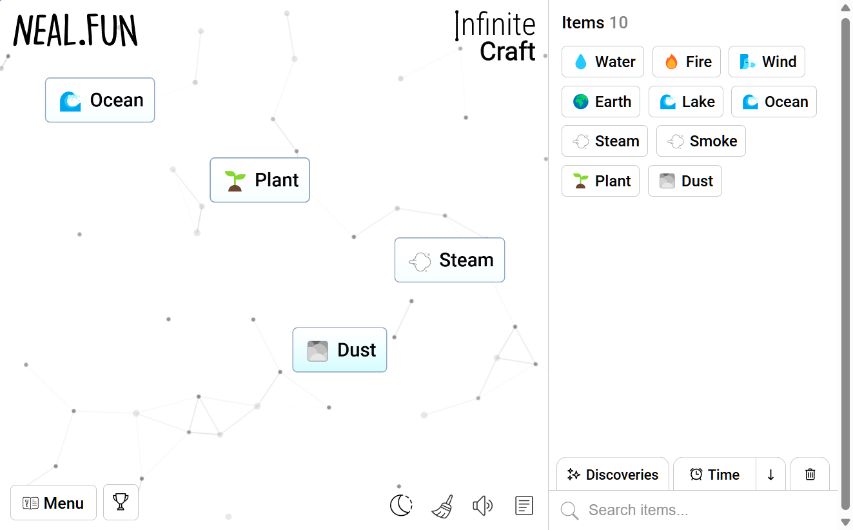Open the notes page icon
853x530 pixels.
tap(524, 506)
